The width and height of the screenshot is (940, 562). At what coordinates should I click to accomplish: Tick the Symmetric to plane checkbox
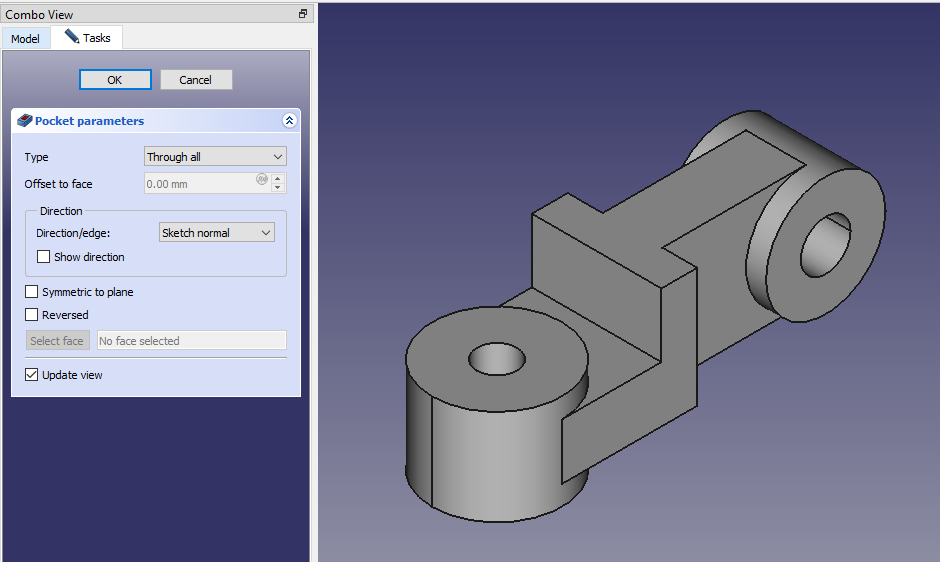(x=31, y=291)
